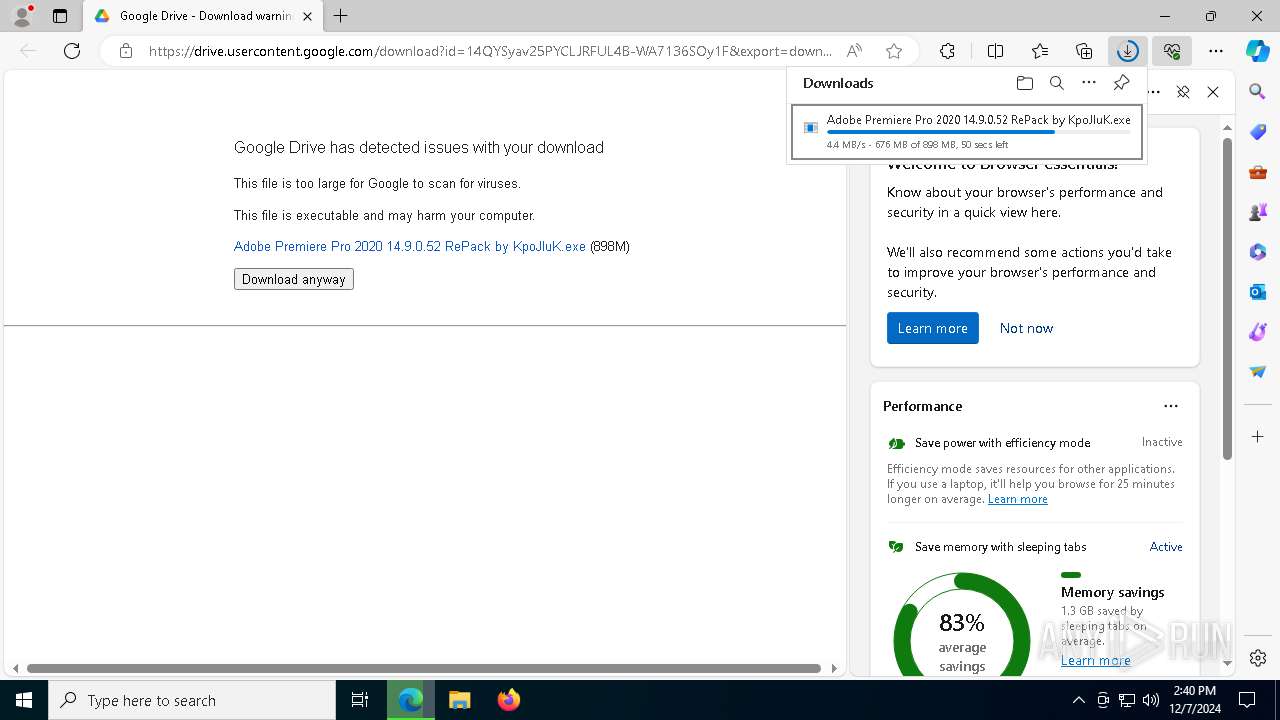Launch Firefox from taskbar

click(508, 700)
